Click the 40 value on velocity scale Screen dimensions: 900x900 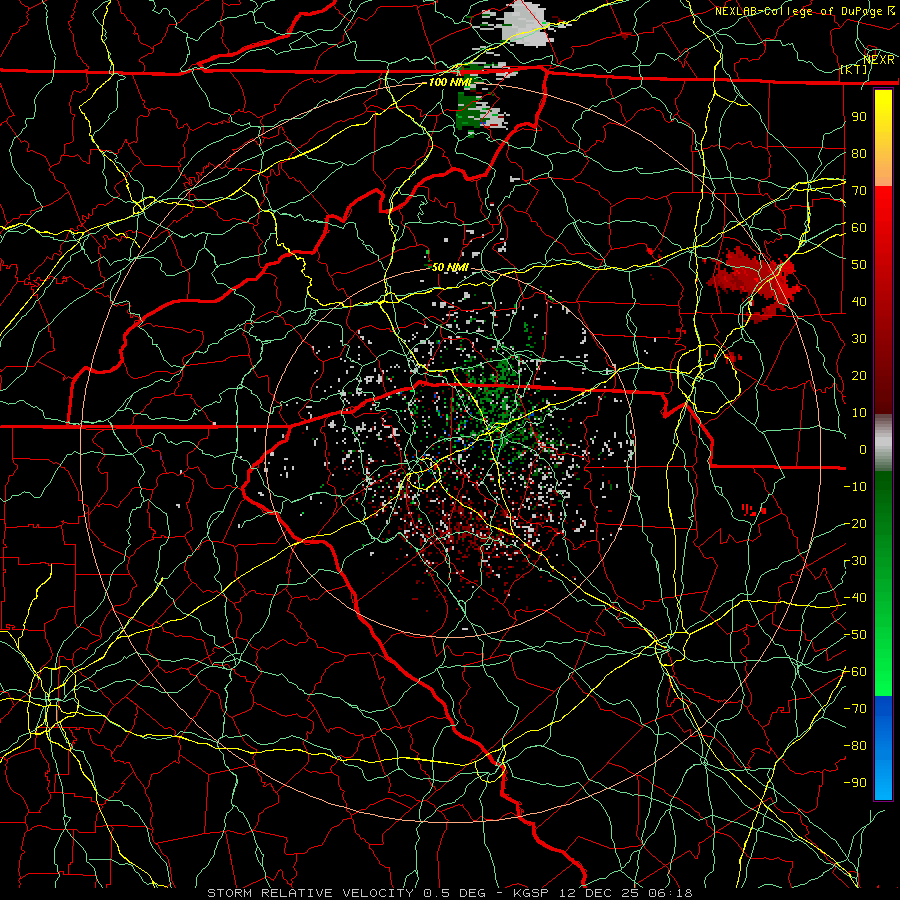point(859,302)
